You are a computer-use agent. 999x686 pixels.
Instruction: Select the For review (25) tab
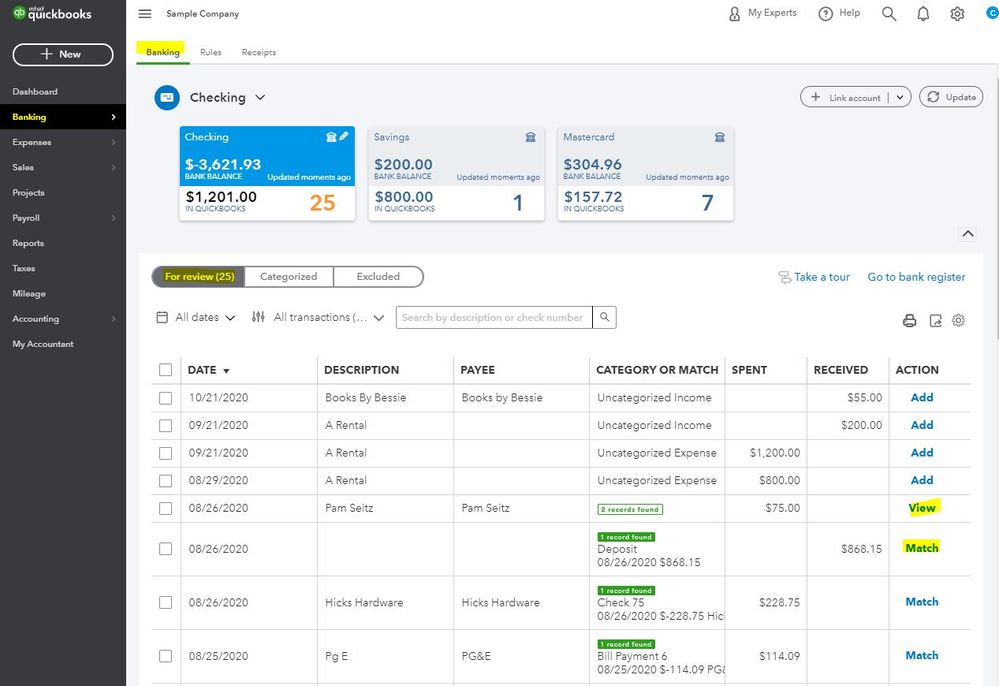199,276
